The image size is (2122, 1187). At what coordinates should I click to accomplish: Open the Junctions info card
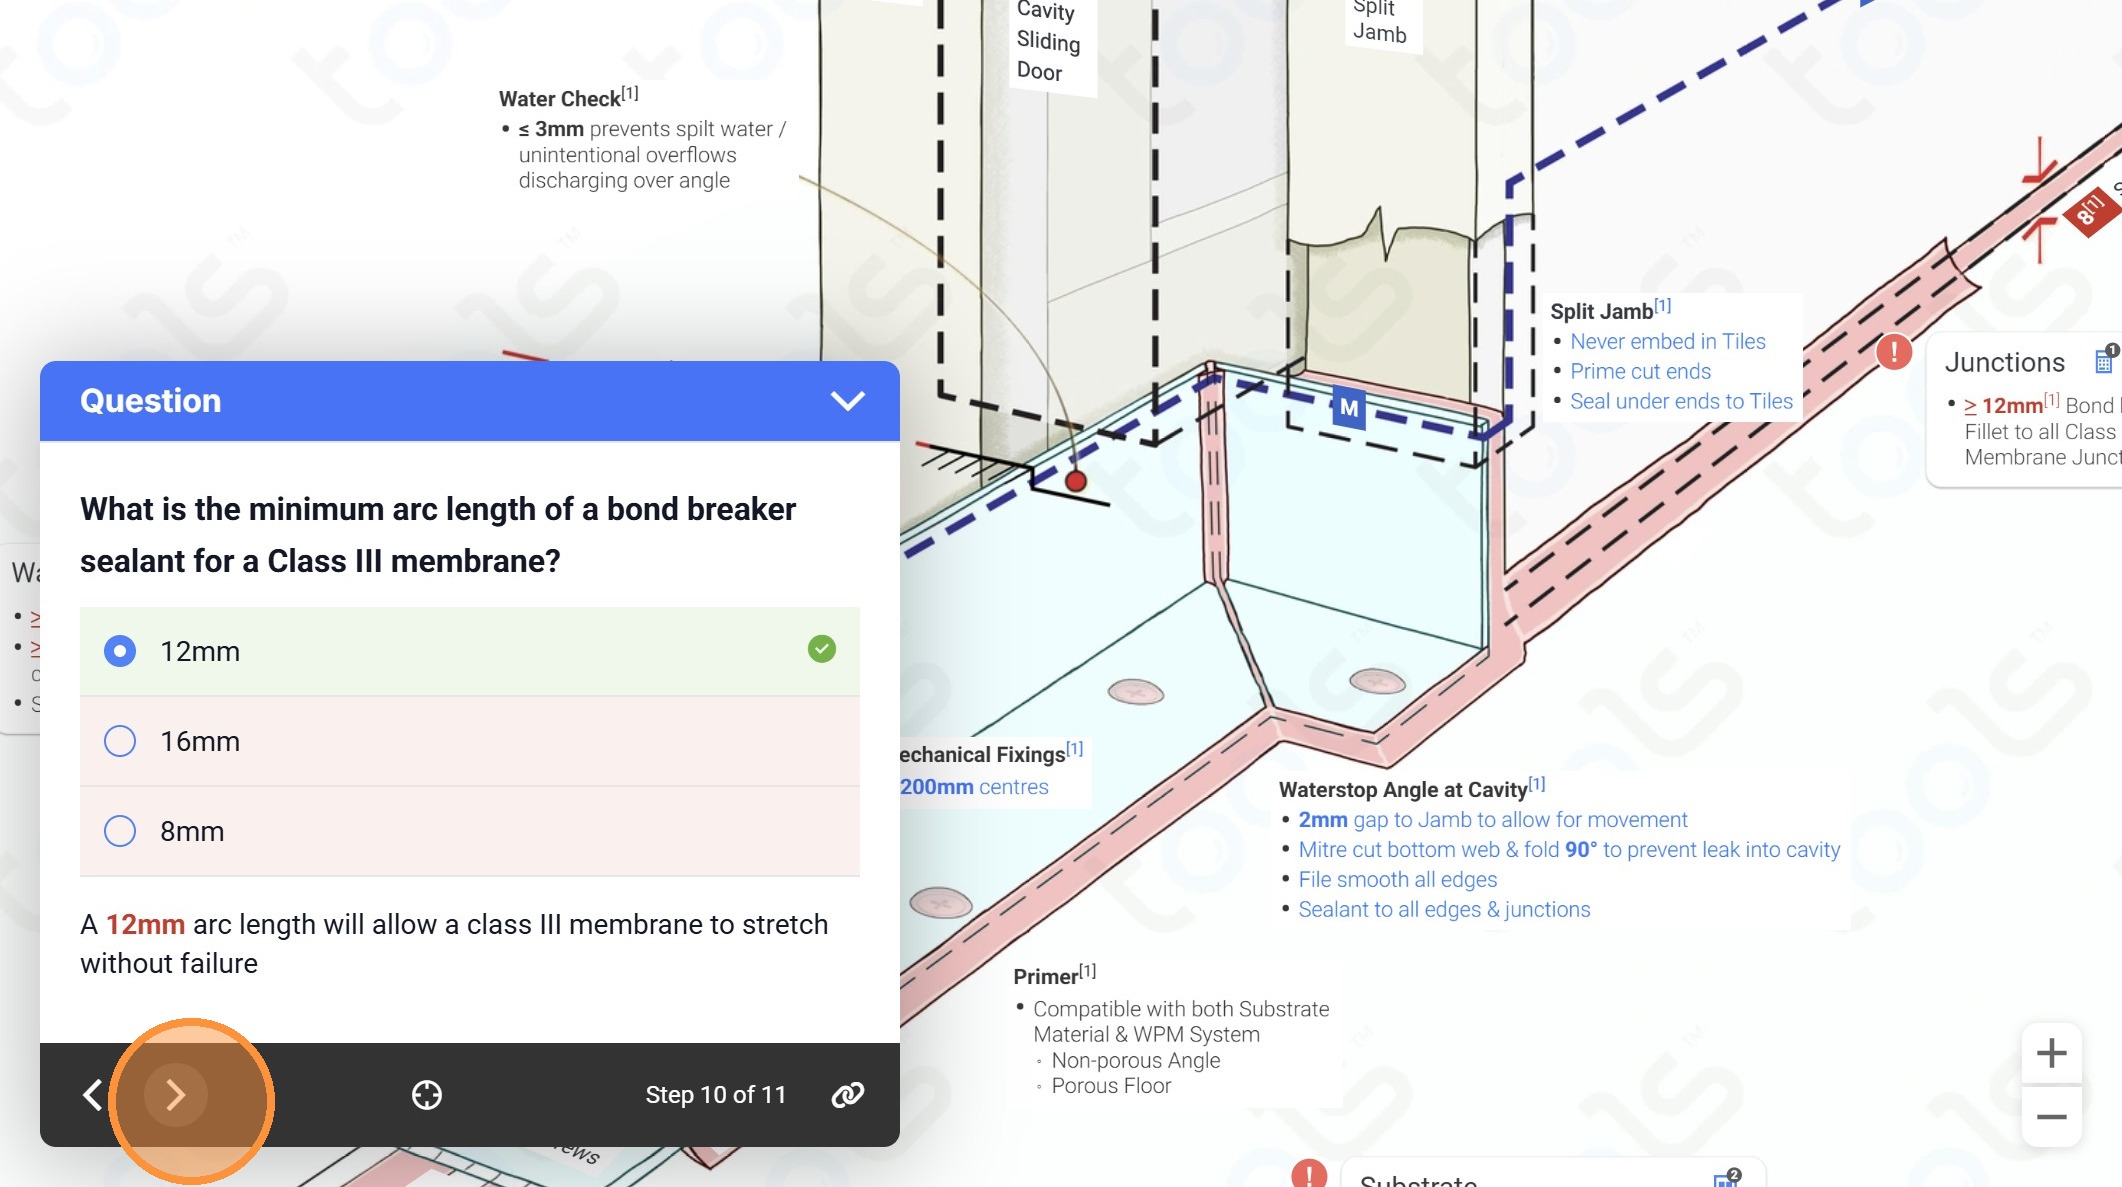[x=2005, y=362]
